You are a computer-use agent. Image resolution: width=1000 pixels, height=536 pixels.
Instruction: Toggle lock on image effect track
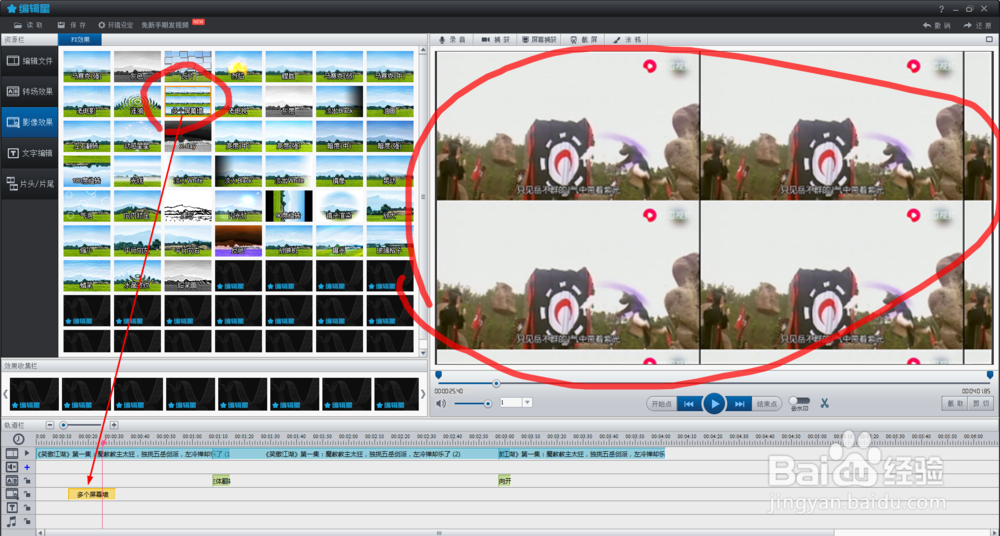pyautogui.click(x=27, y=494)
